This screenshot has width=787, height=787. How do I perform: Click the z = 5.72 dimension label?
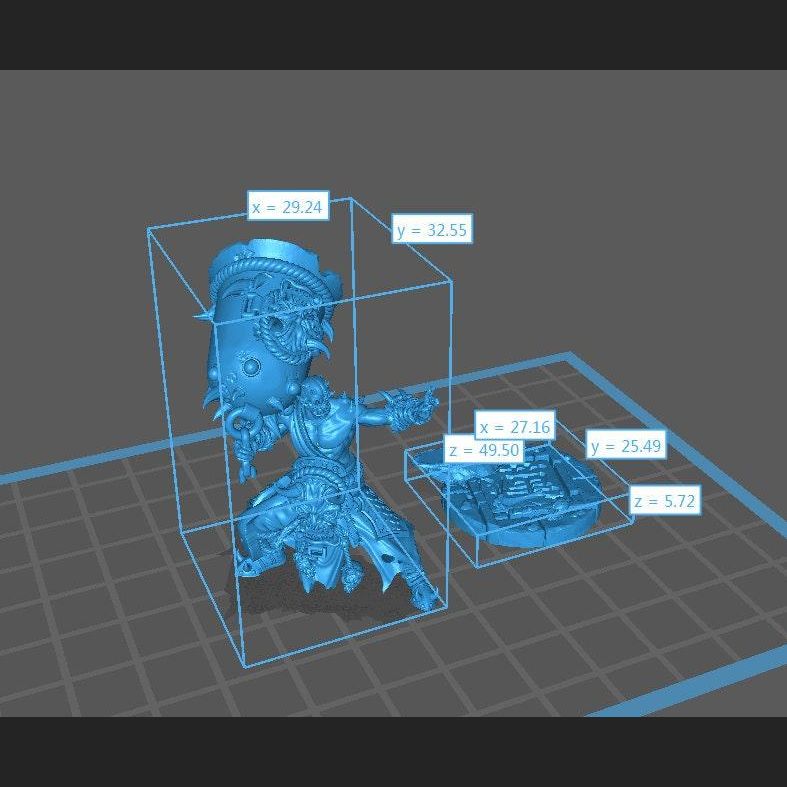tap(665, 501)
